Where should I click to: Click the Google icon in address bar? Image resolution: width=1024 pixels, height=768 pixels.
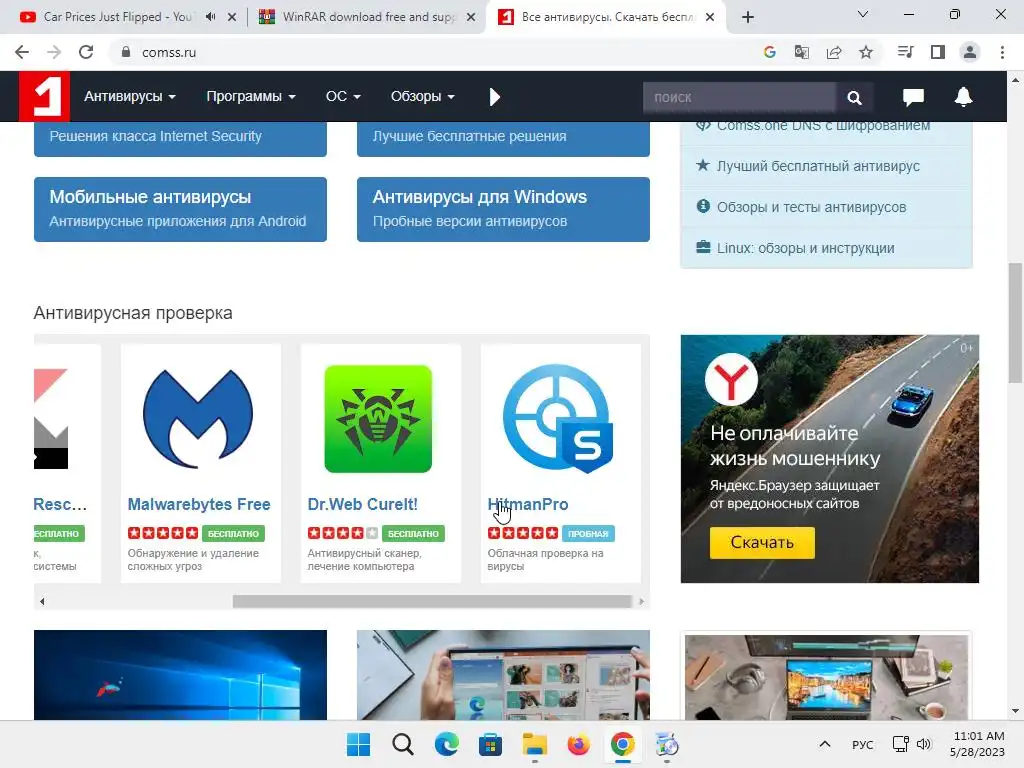[769, 52]
